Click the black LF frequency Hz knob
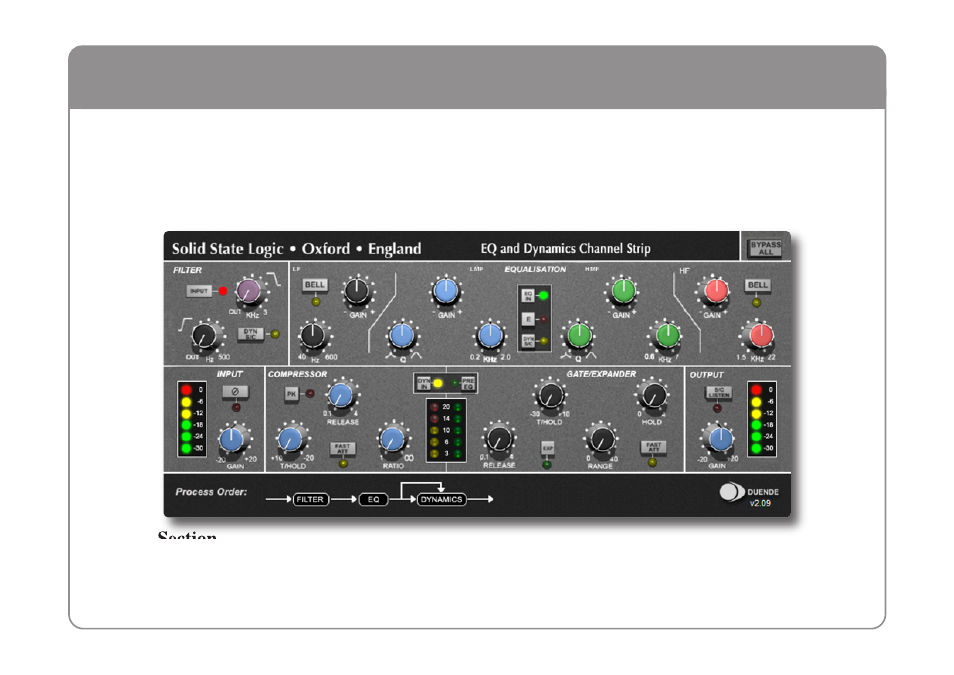 point(313,336)
